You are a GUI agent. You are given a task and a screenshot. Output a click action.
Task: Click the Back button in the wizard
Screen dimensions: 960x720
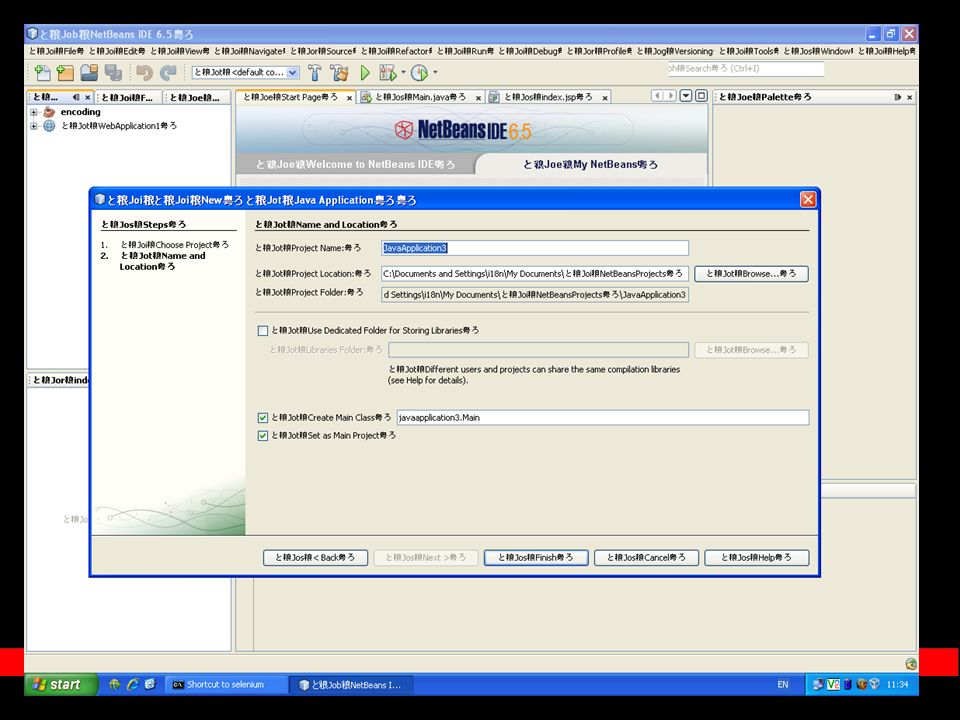coord(315,558)
